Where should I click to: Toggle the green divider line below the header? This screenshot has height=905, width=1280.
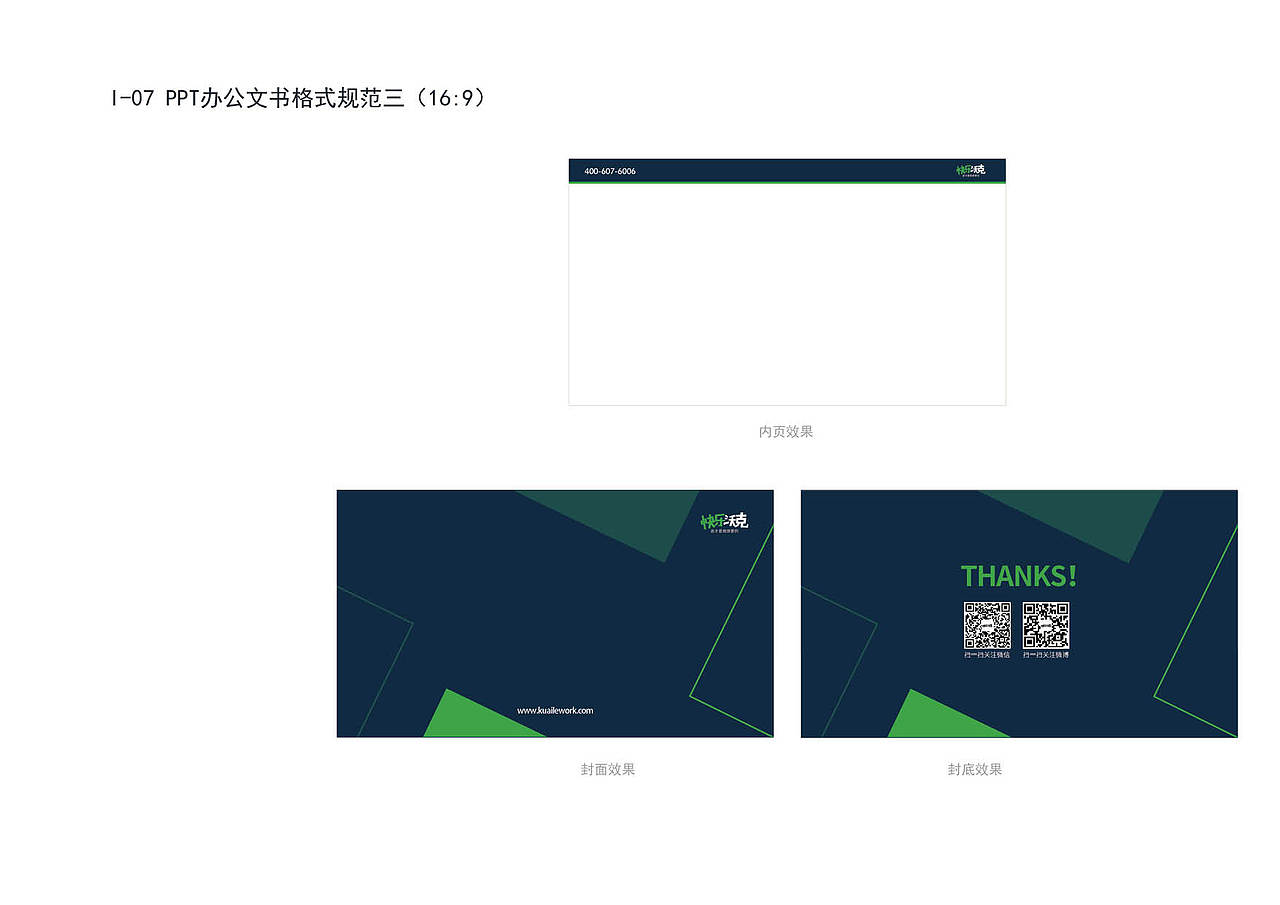tap(787, 182)
